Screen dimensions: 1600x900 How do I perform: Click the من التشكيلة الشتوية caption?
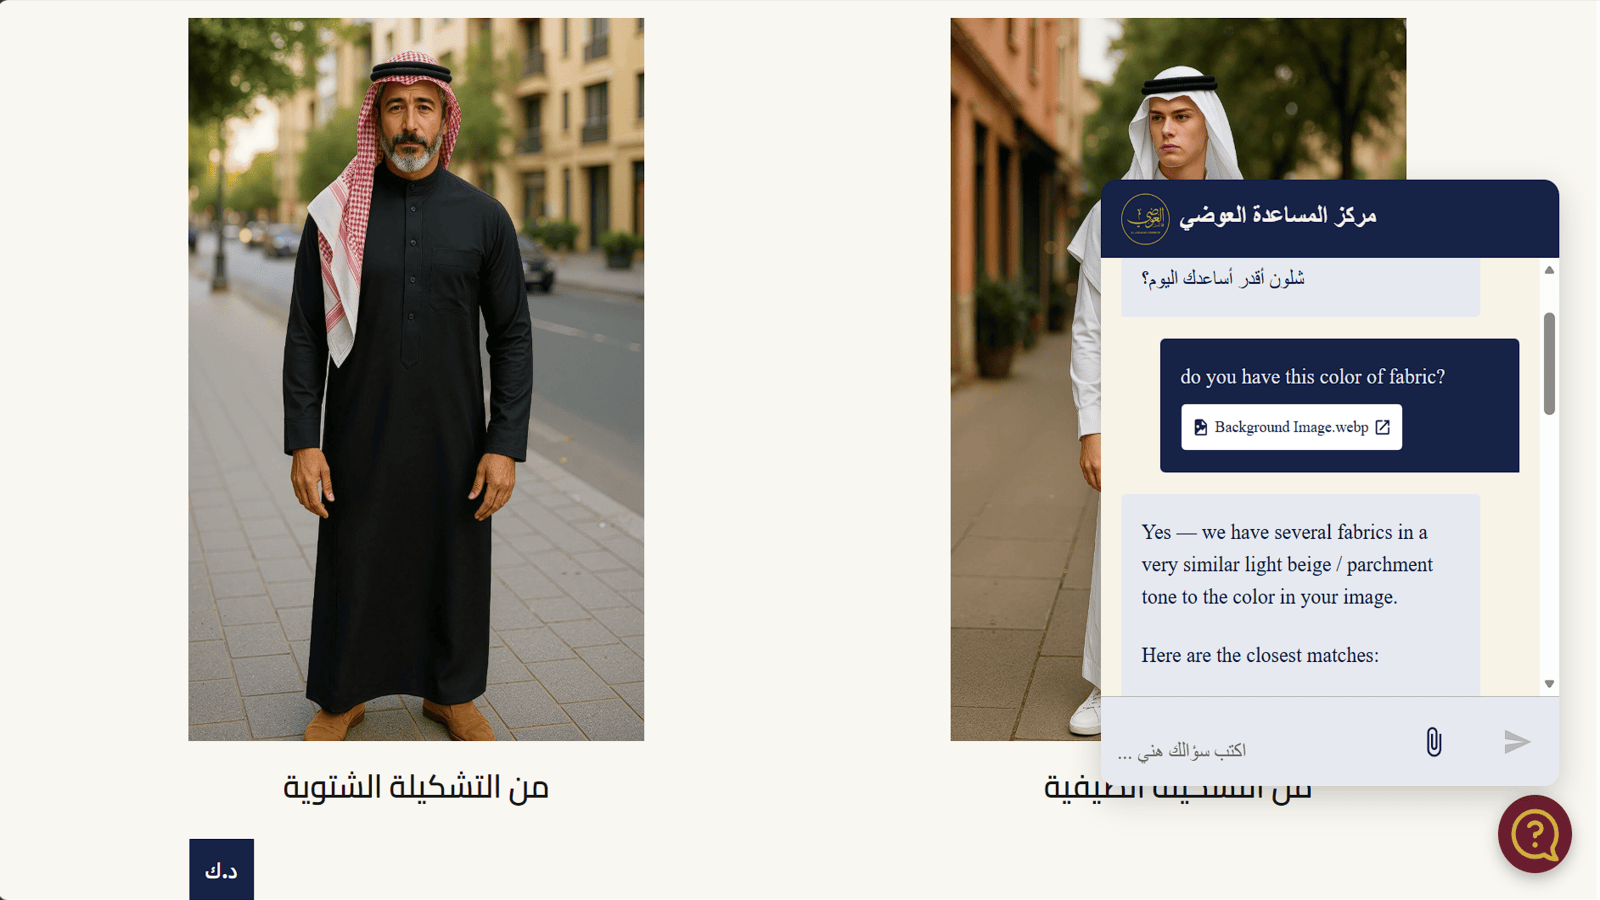click(x=416, y=787)
